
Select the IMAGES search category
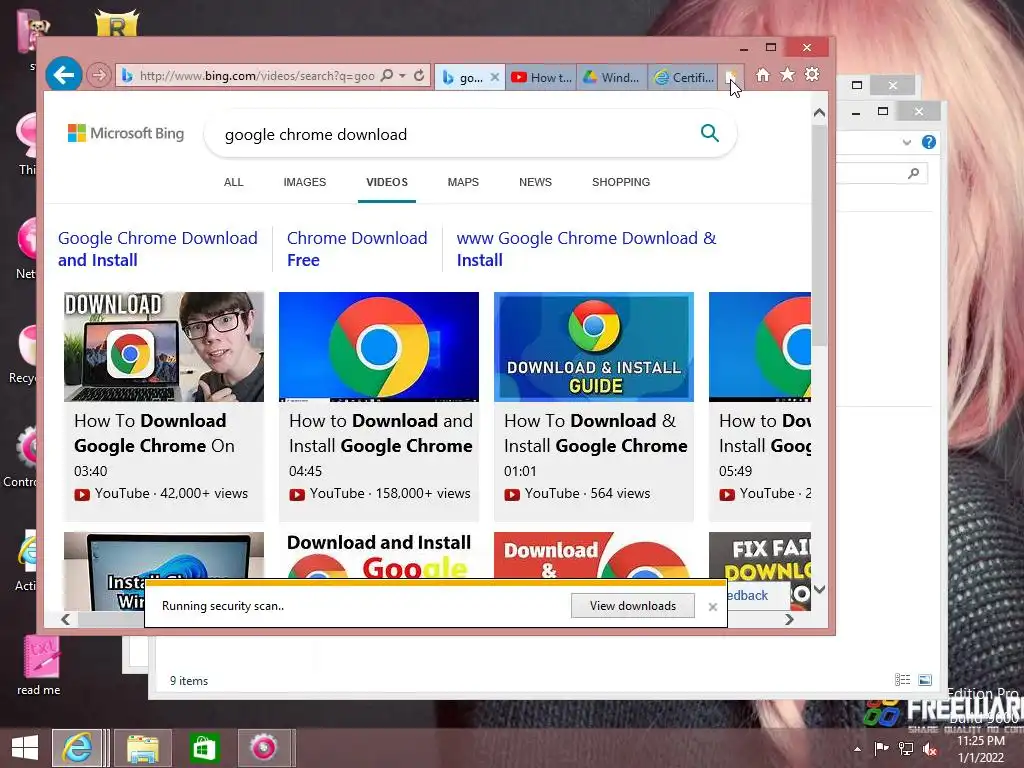pyautogui.click(x=304, y=182)
